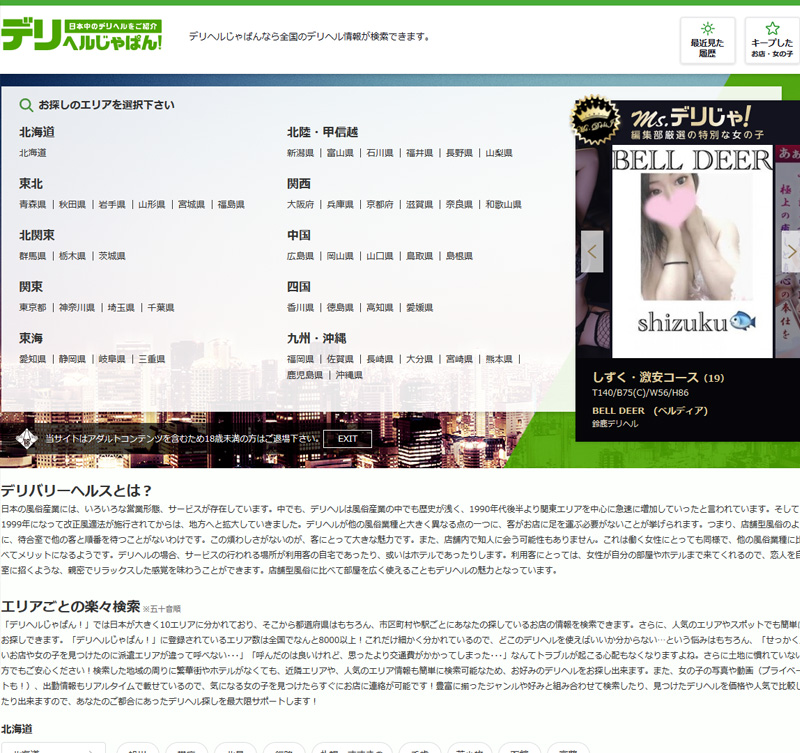Select 福岡県 in the 九州・沖縄 region

point(301,359)
